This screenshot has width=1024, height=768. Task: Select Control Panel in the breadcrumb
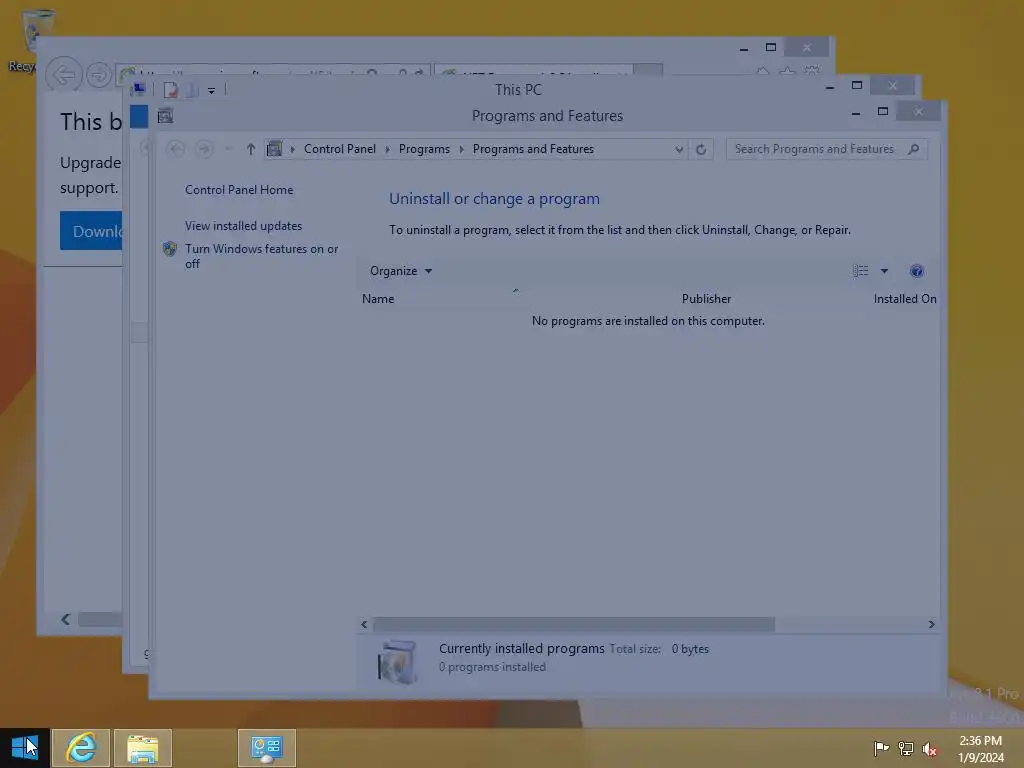[340, 149]
